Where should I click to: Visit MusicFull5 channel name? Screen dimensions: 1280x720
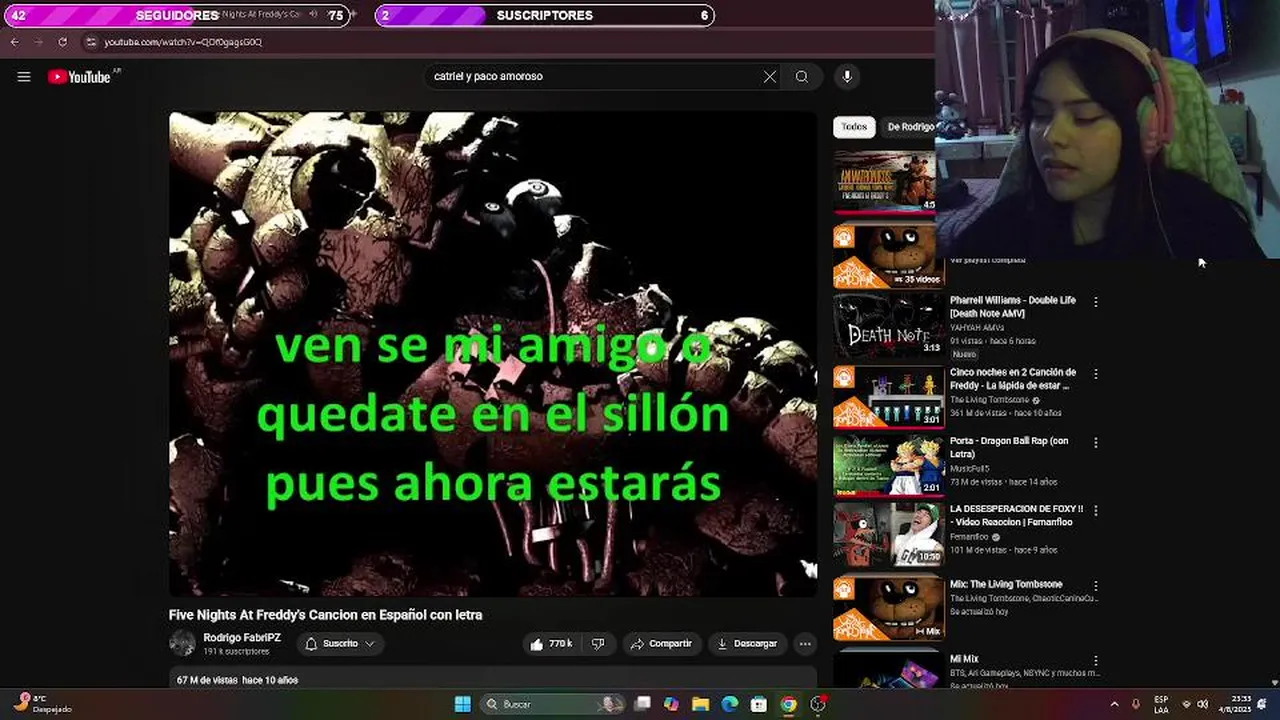coord(969,469)
